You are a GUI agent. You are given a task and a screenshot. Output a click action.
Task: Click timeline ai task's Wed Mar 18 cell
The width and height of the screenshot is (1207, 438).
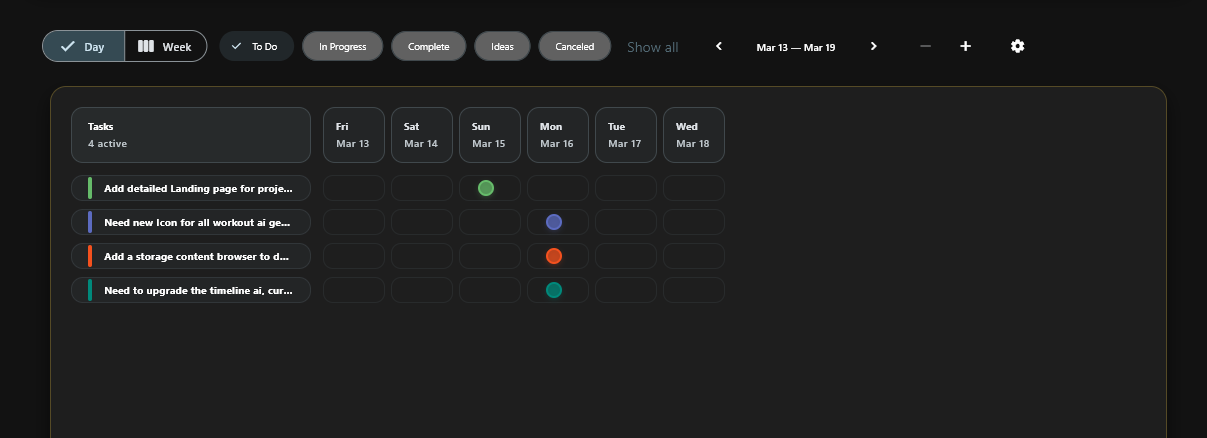[x=694, y=290]
